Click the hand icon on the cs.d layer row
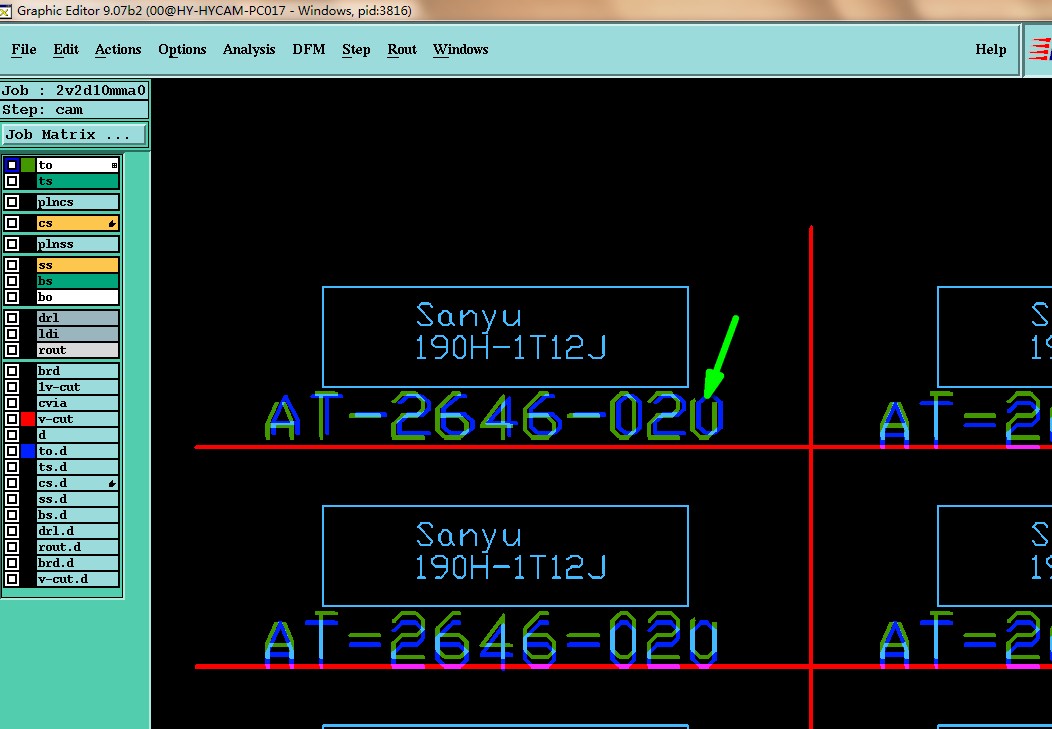1052x729 pixels. pyautogui.click(x=112, y=483)
